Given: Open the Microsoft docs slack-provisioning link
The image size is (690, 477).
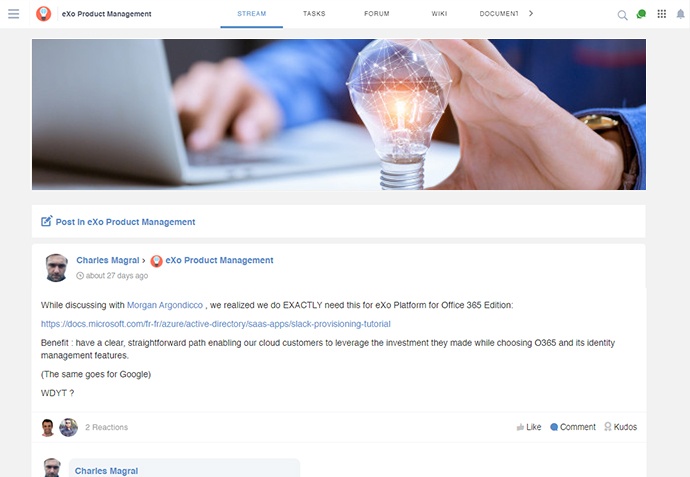Looking at the screenshot, I should (216, 324).
